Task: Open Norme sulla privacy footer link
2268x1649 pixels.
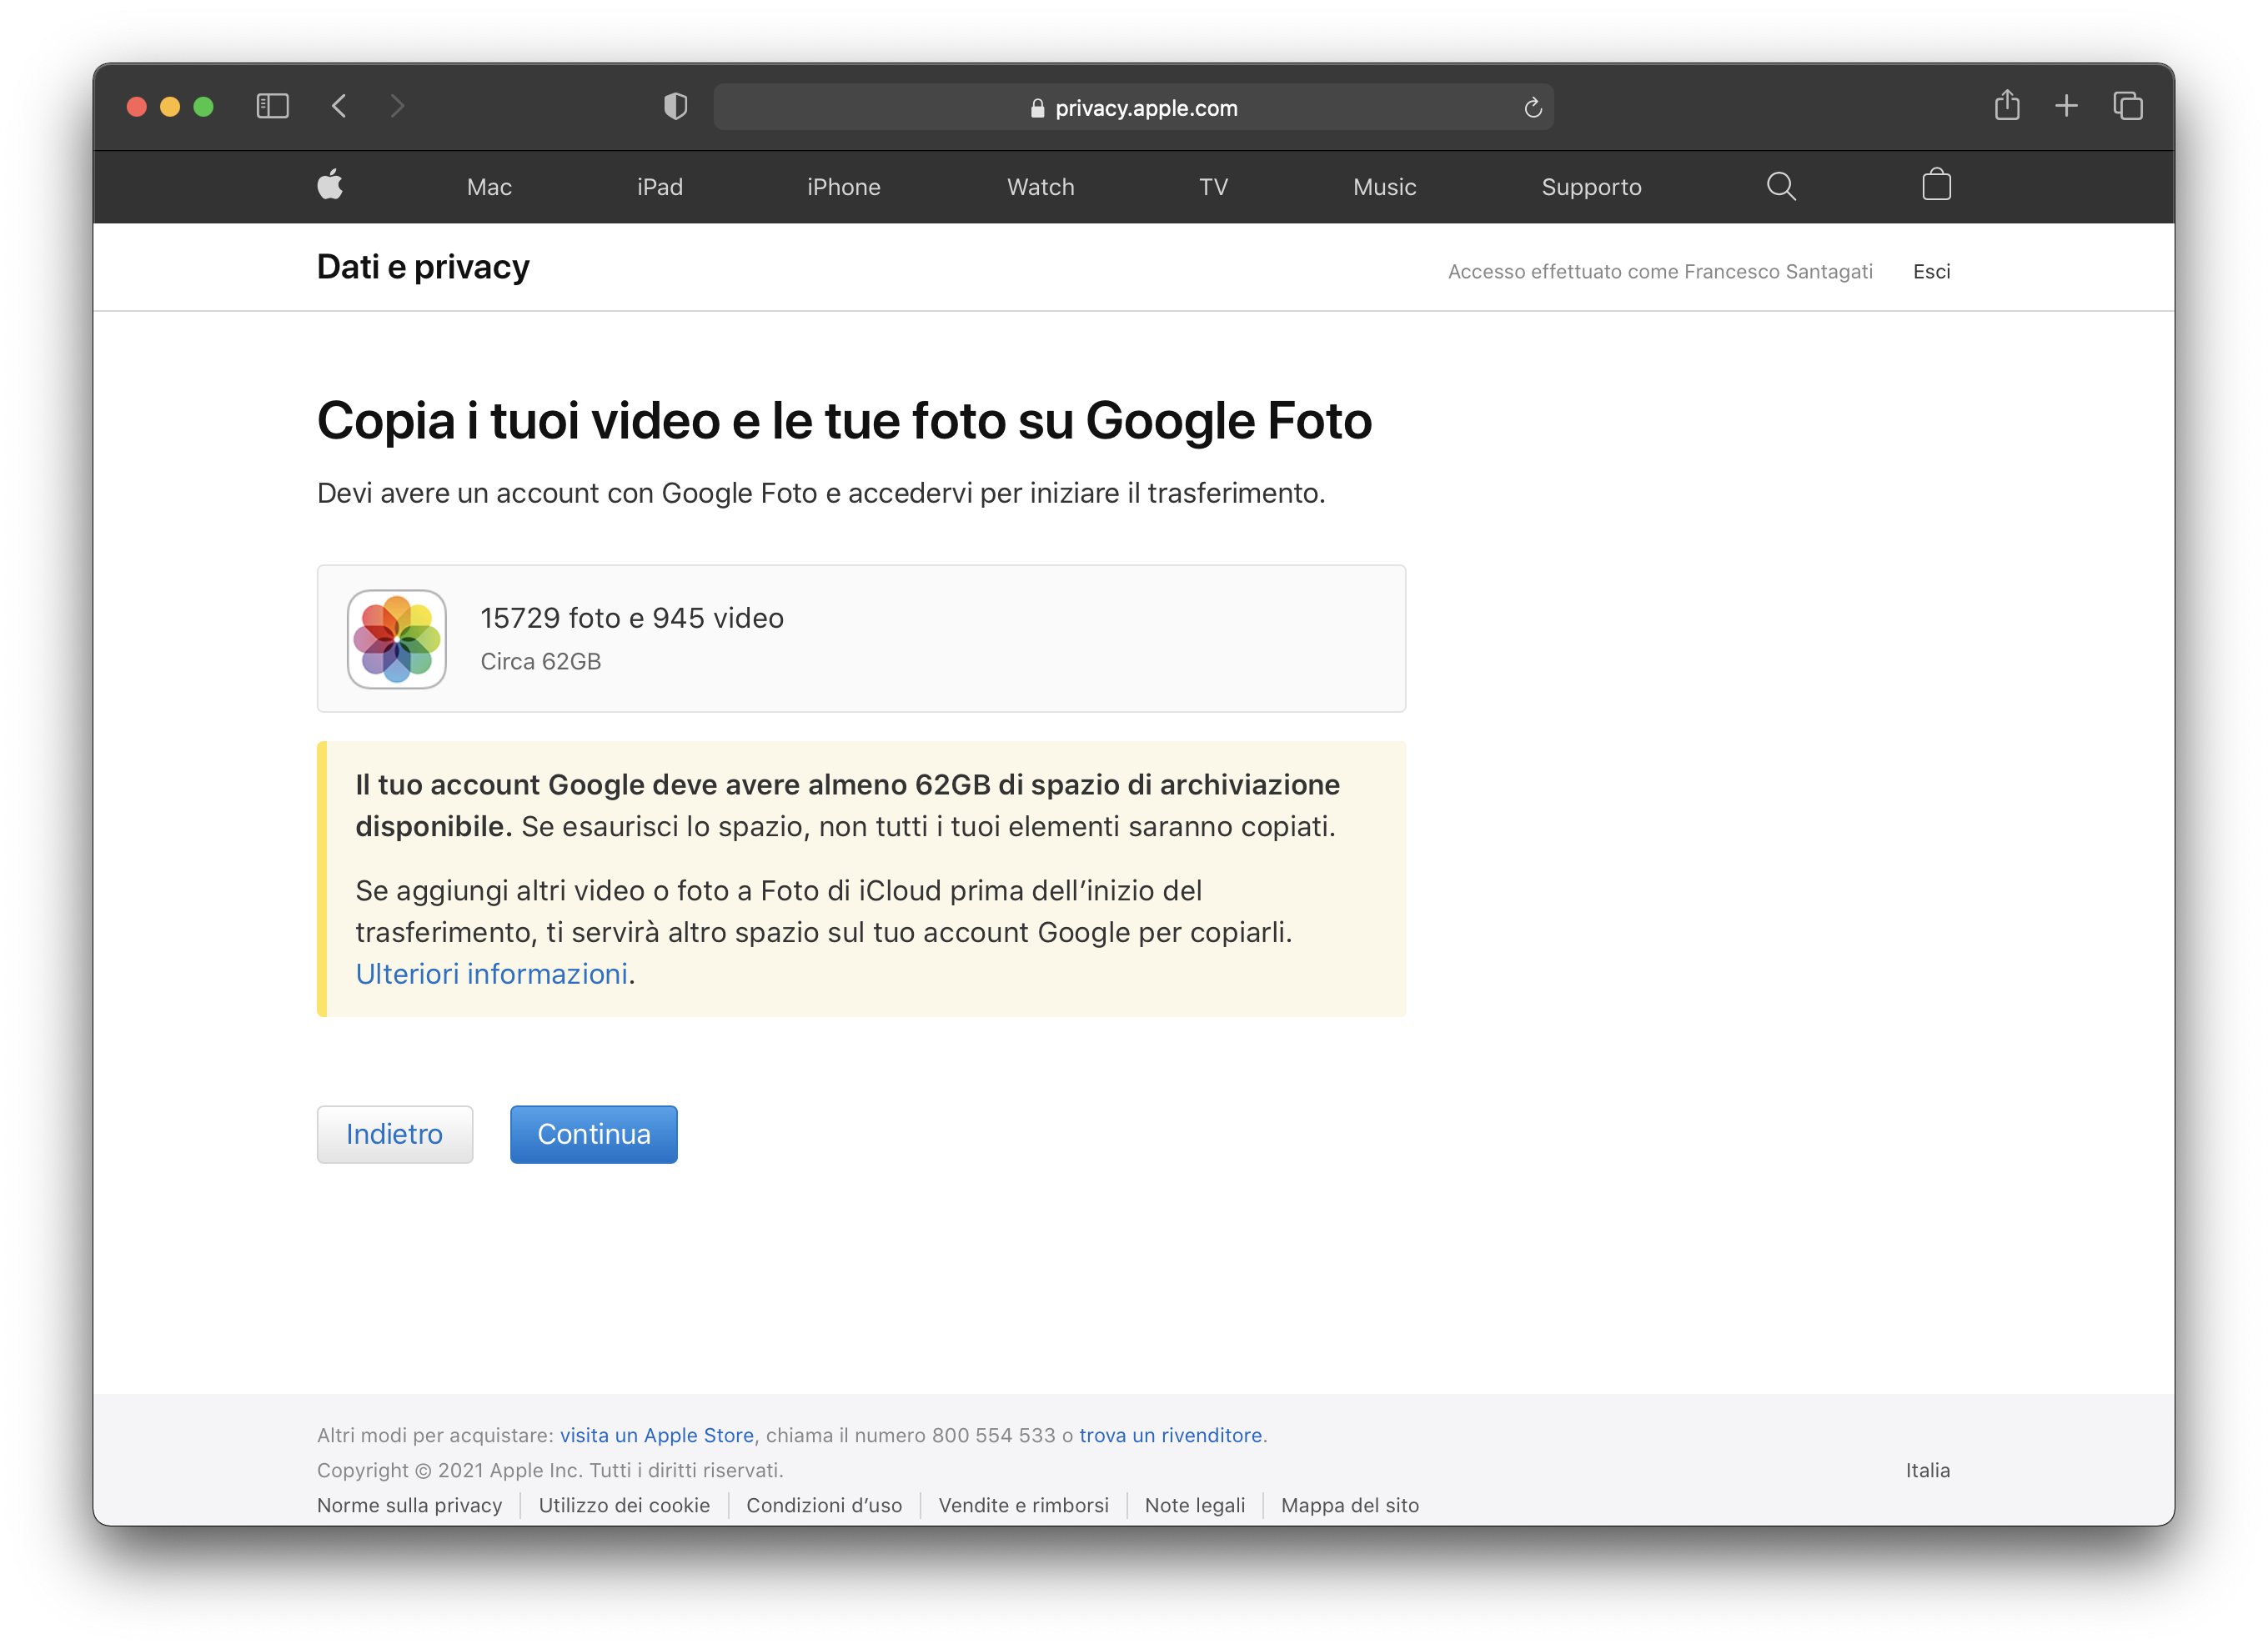Action: click(x=410, y=1505)
